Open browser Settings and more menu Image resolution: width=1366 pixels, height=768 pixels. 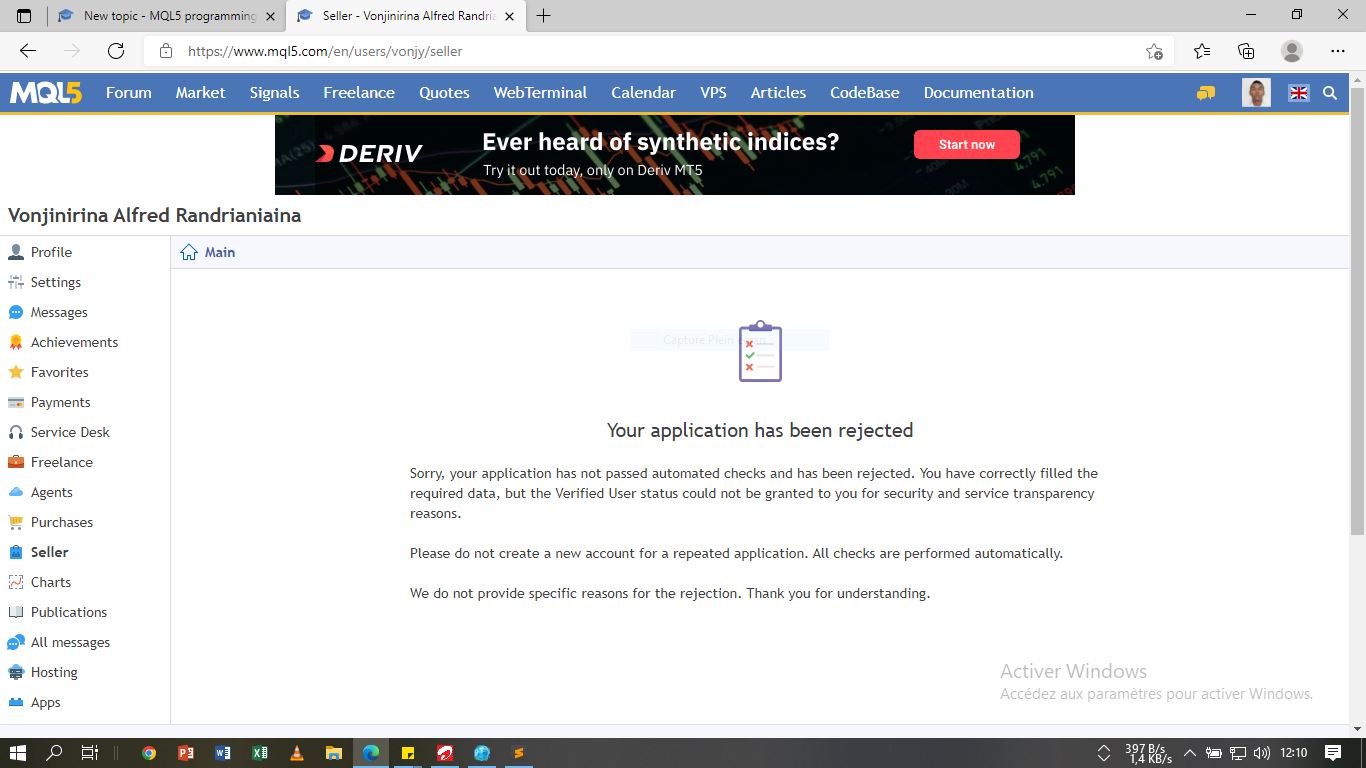coord(1338,51)
